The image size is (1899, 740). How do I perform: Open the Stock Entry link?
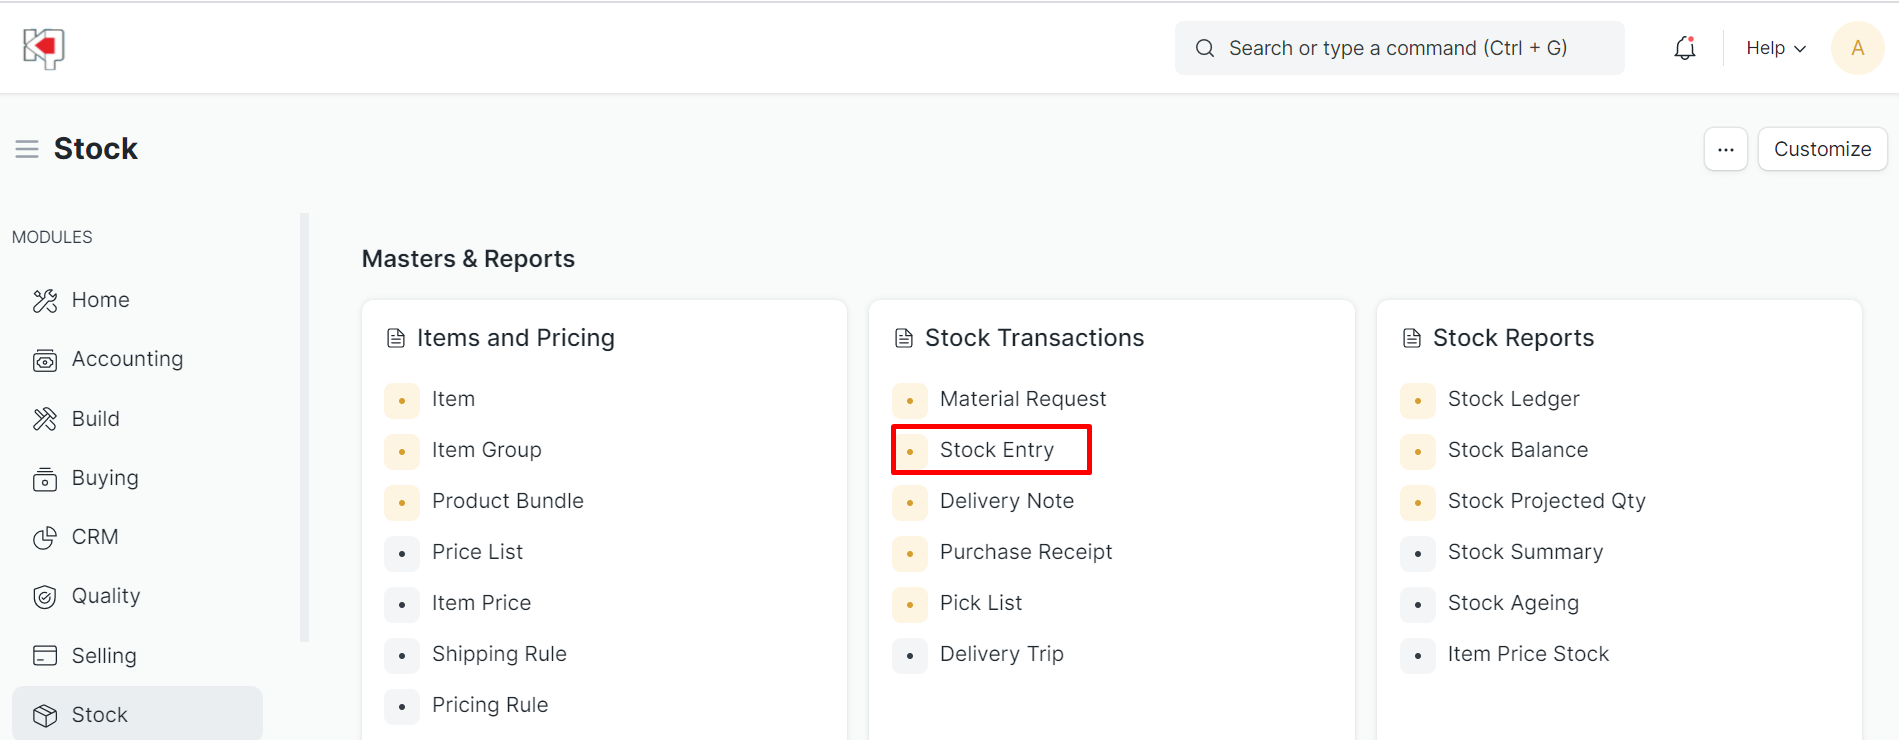coord(996,450)
